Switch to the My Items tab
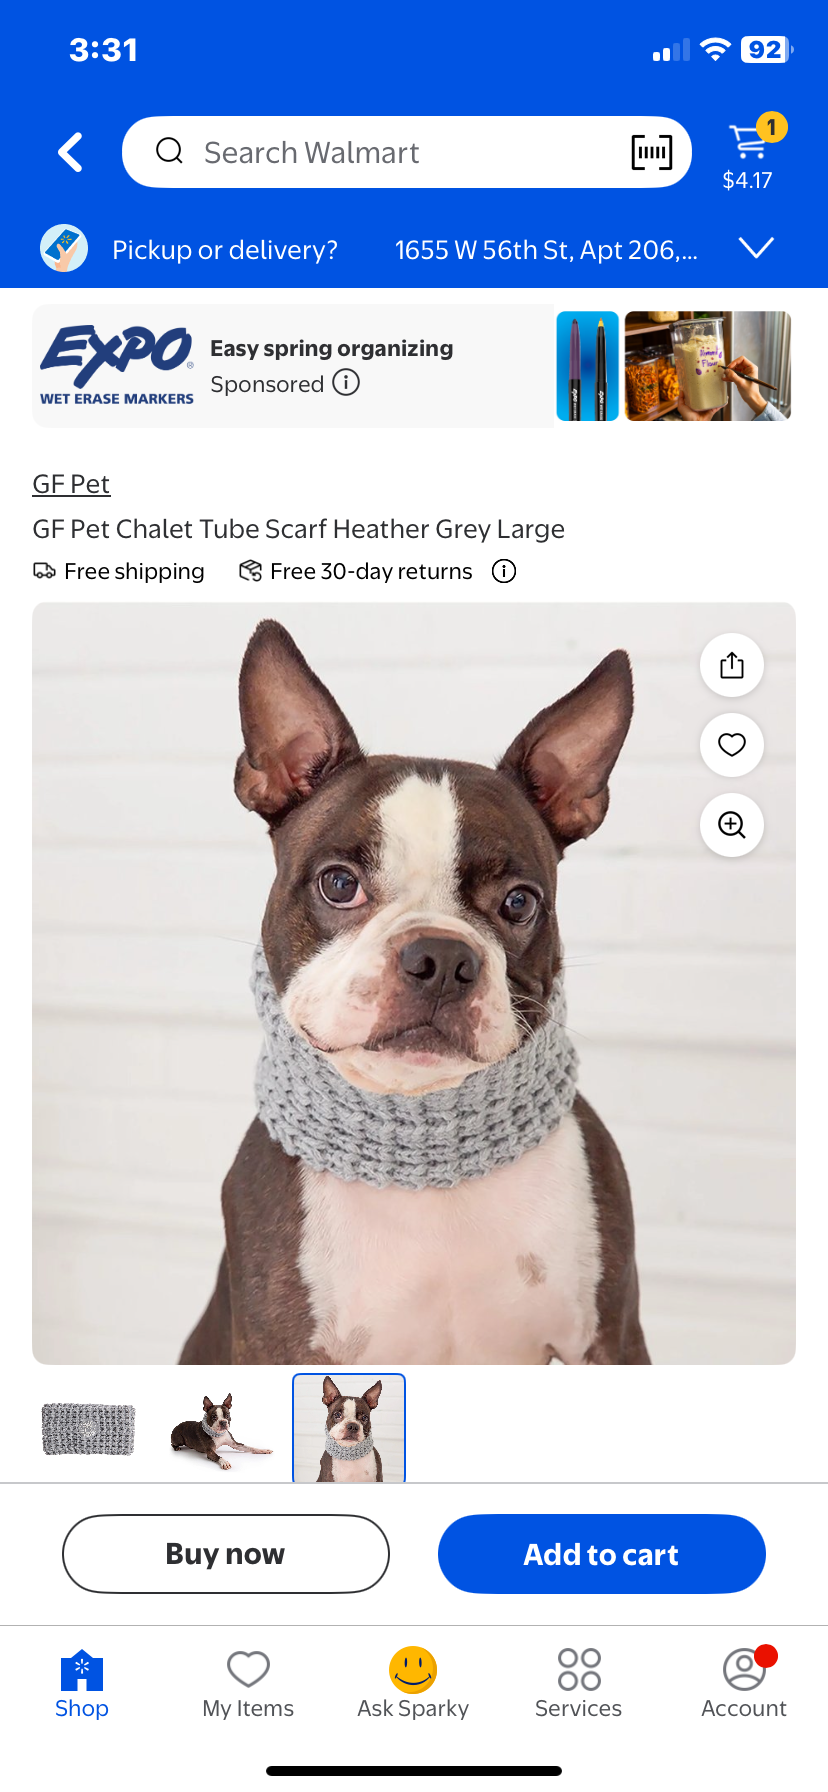 click(248, 1684)
